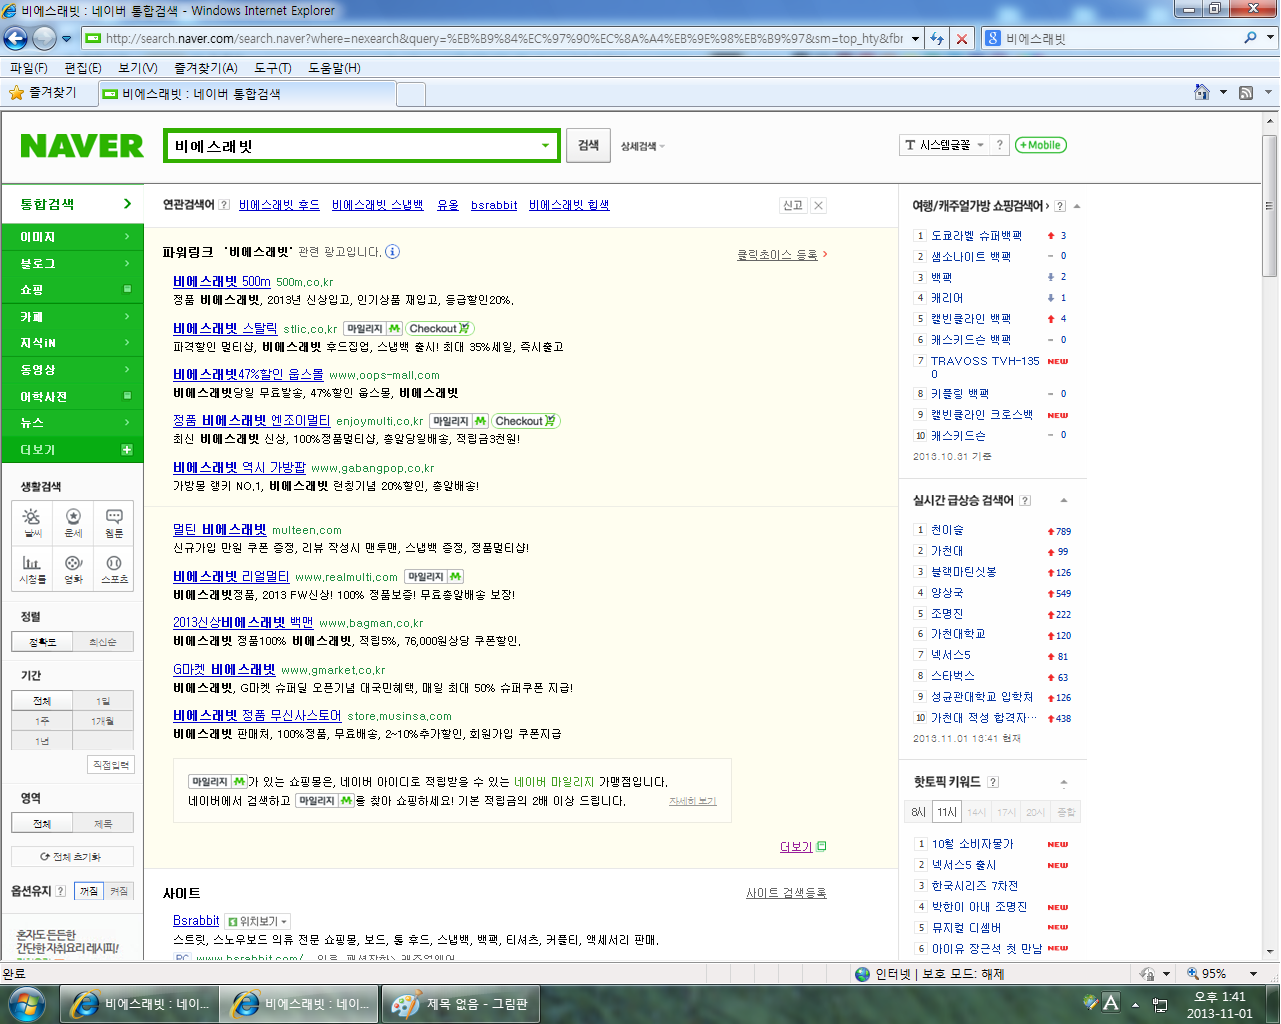This screenshot has height=1024, width=1281.
Task: Click the page vertical scrollbar thumb
Action: [1270, 205]
